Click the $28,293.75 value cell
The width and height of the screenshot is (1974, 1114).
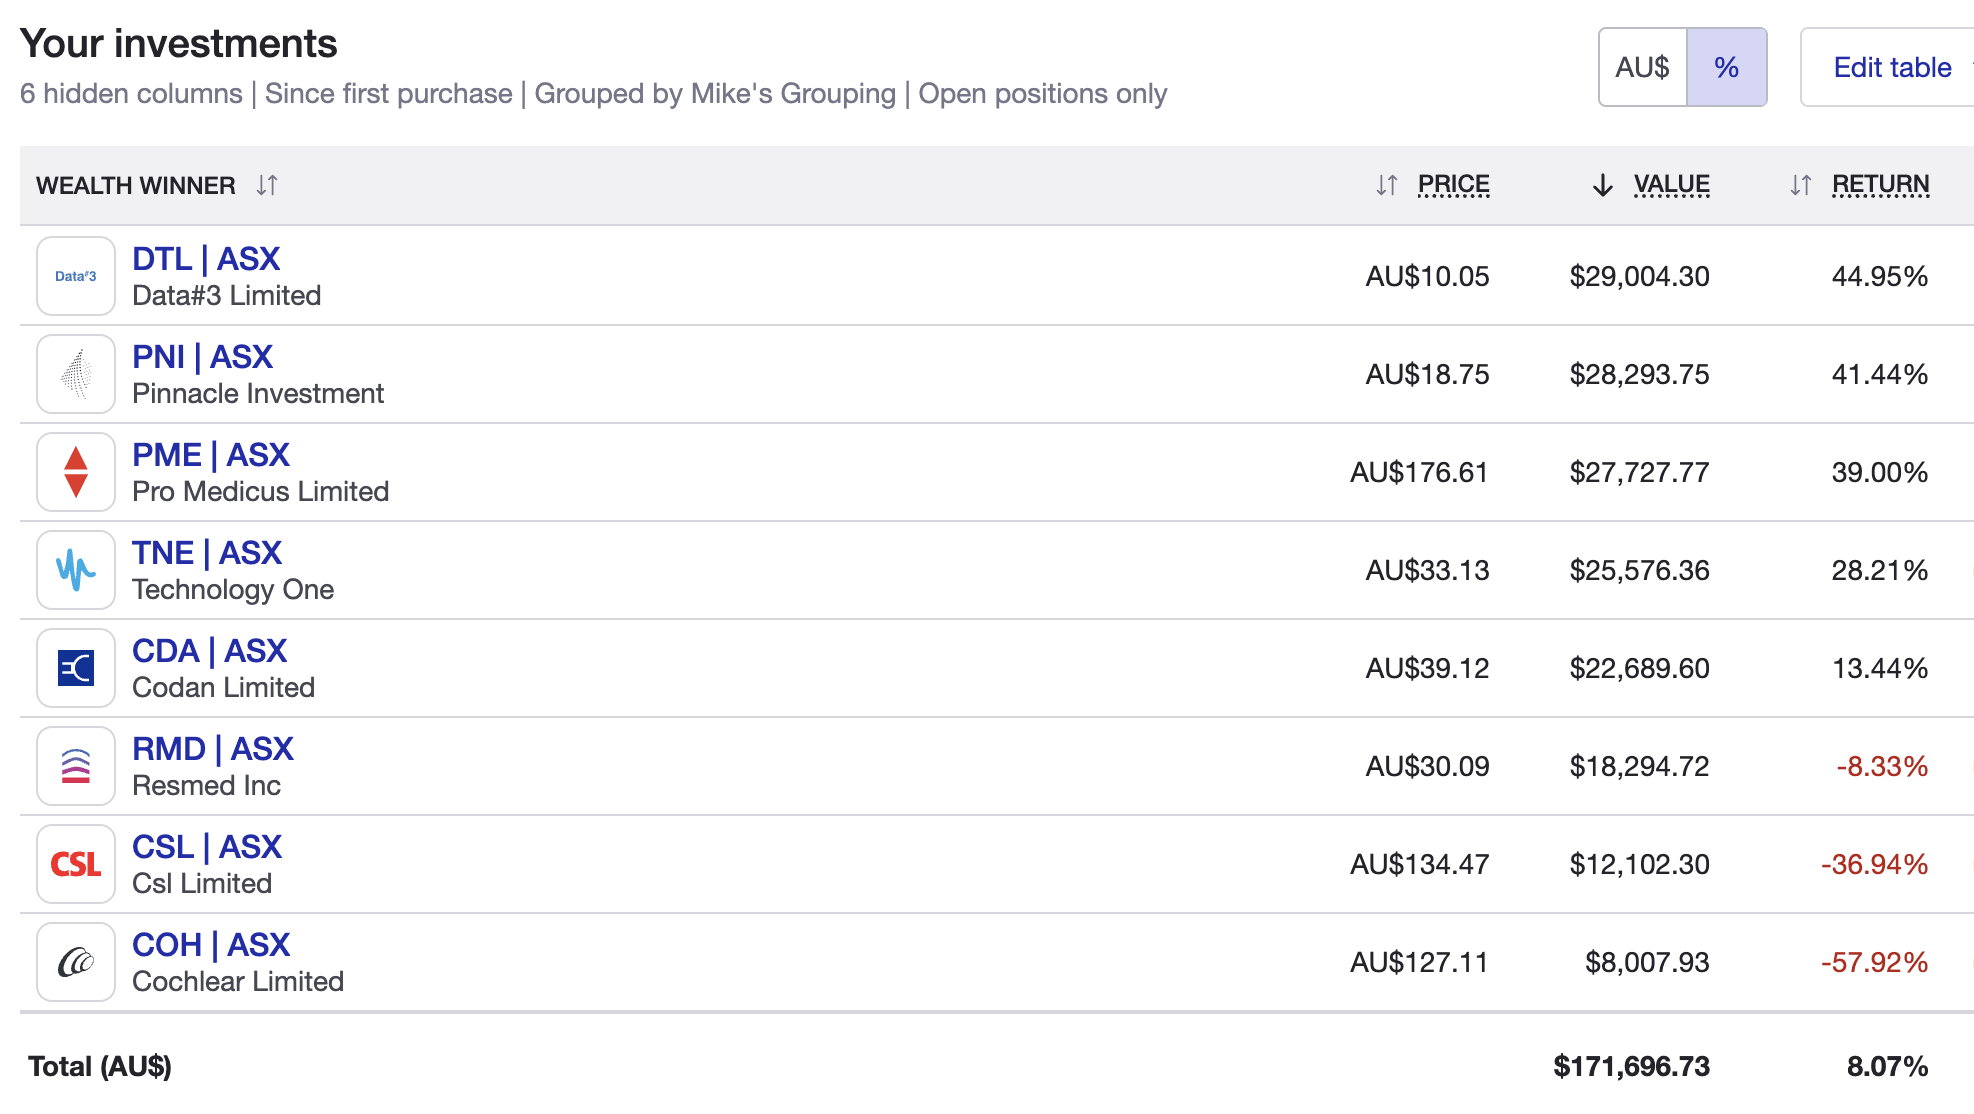(1640, 374)
